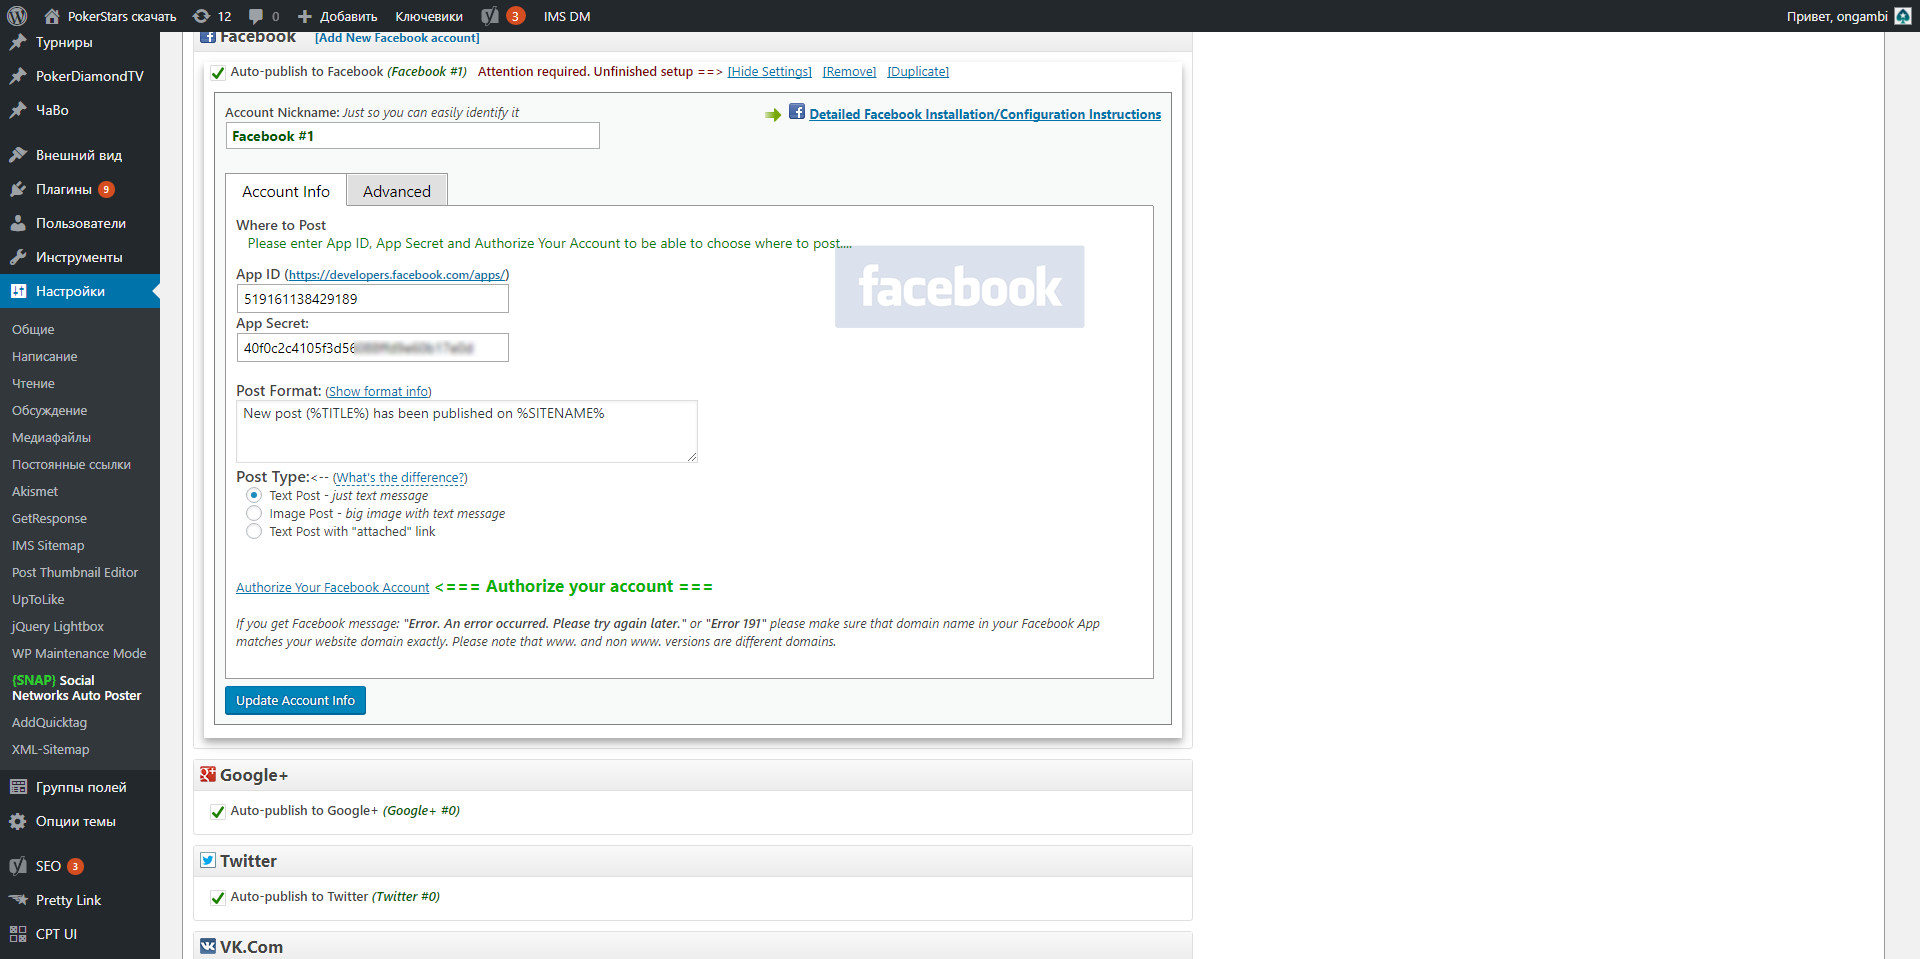Switch to the Account Info tab

point(286,191)
